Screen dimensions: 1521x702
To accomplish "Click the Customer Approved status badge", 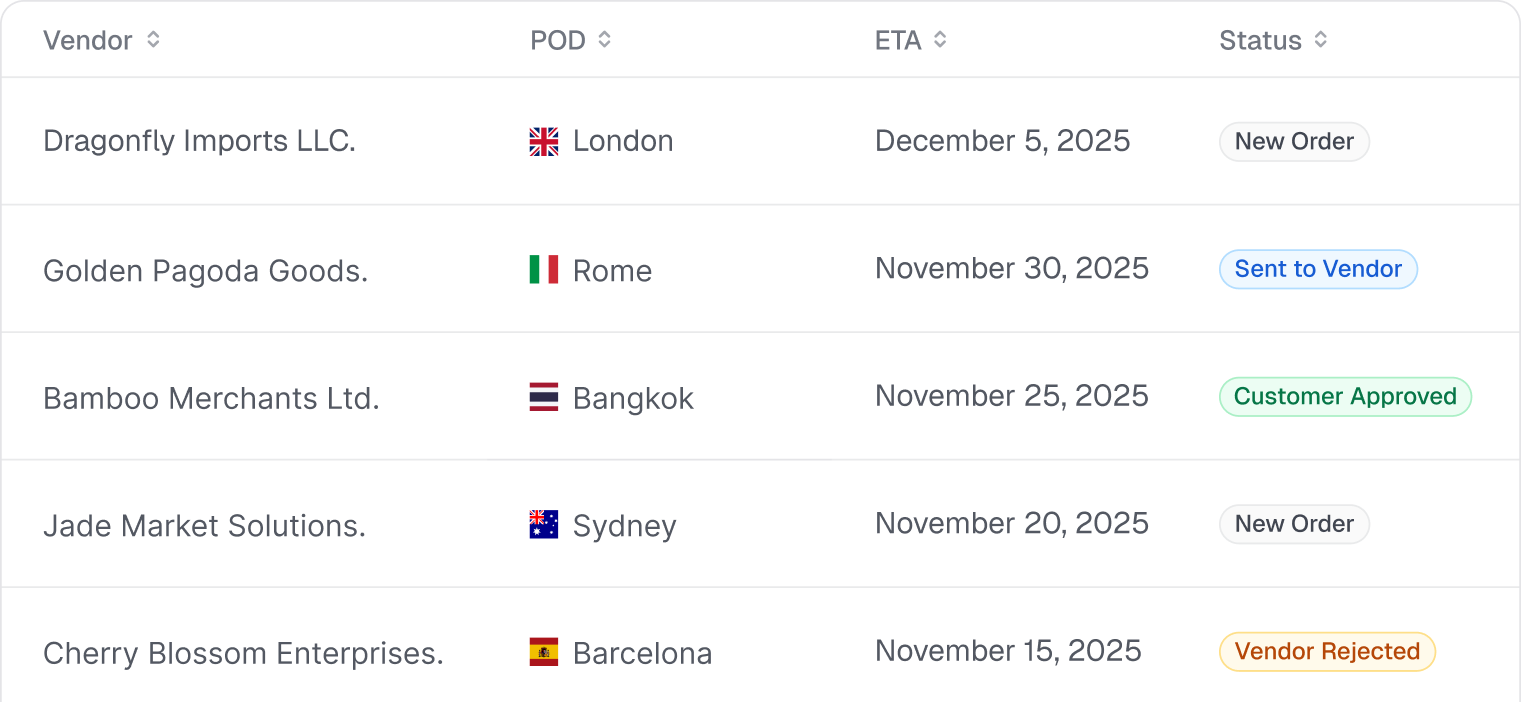I will (x=1345, y=397).
